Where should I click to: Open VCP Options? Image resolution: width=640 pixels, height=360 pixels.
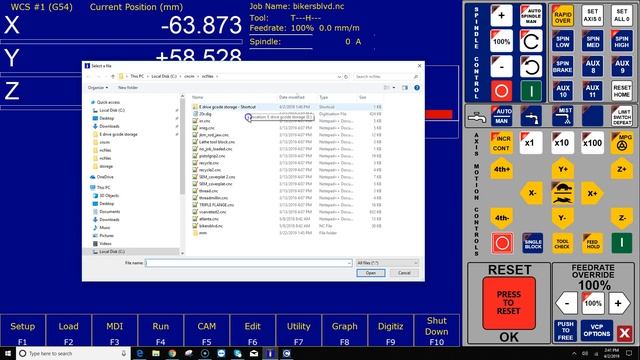pyautogui.click(x=597, y=331)
